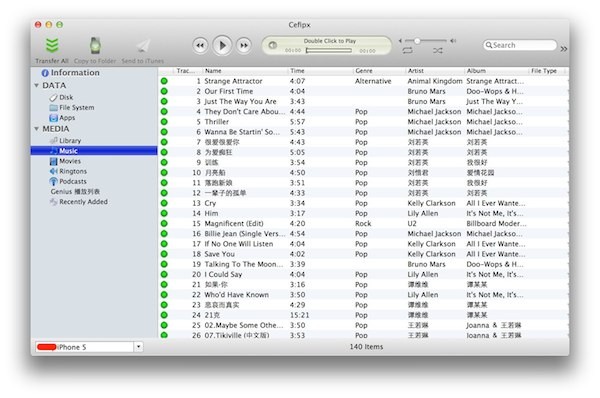
Task: Select the Music sidebar item
Action: click(94, 151)
